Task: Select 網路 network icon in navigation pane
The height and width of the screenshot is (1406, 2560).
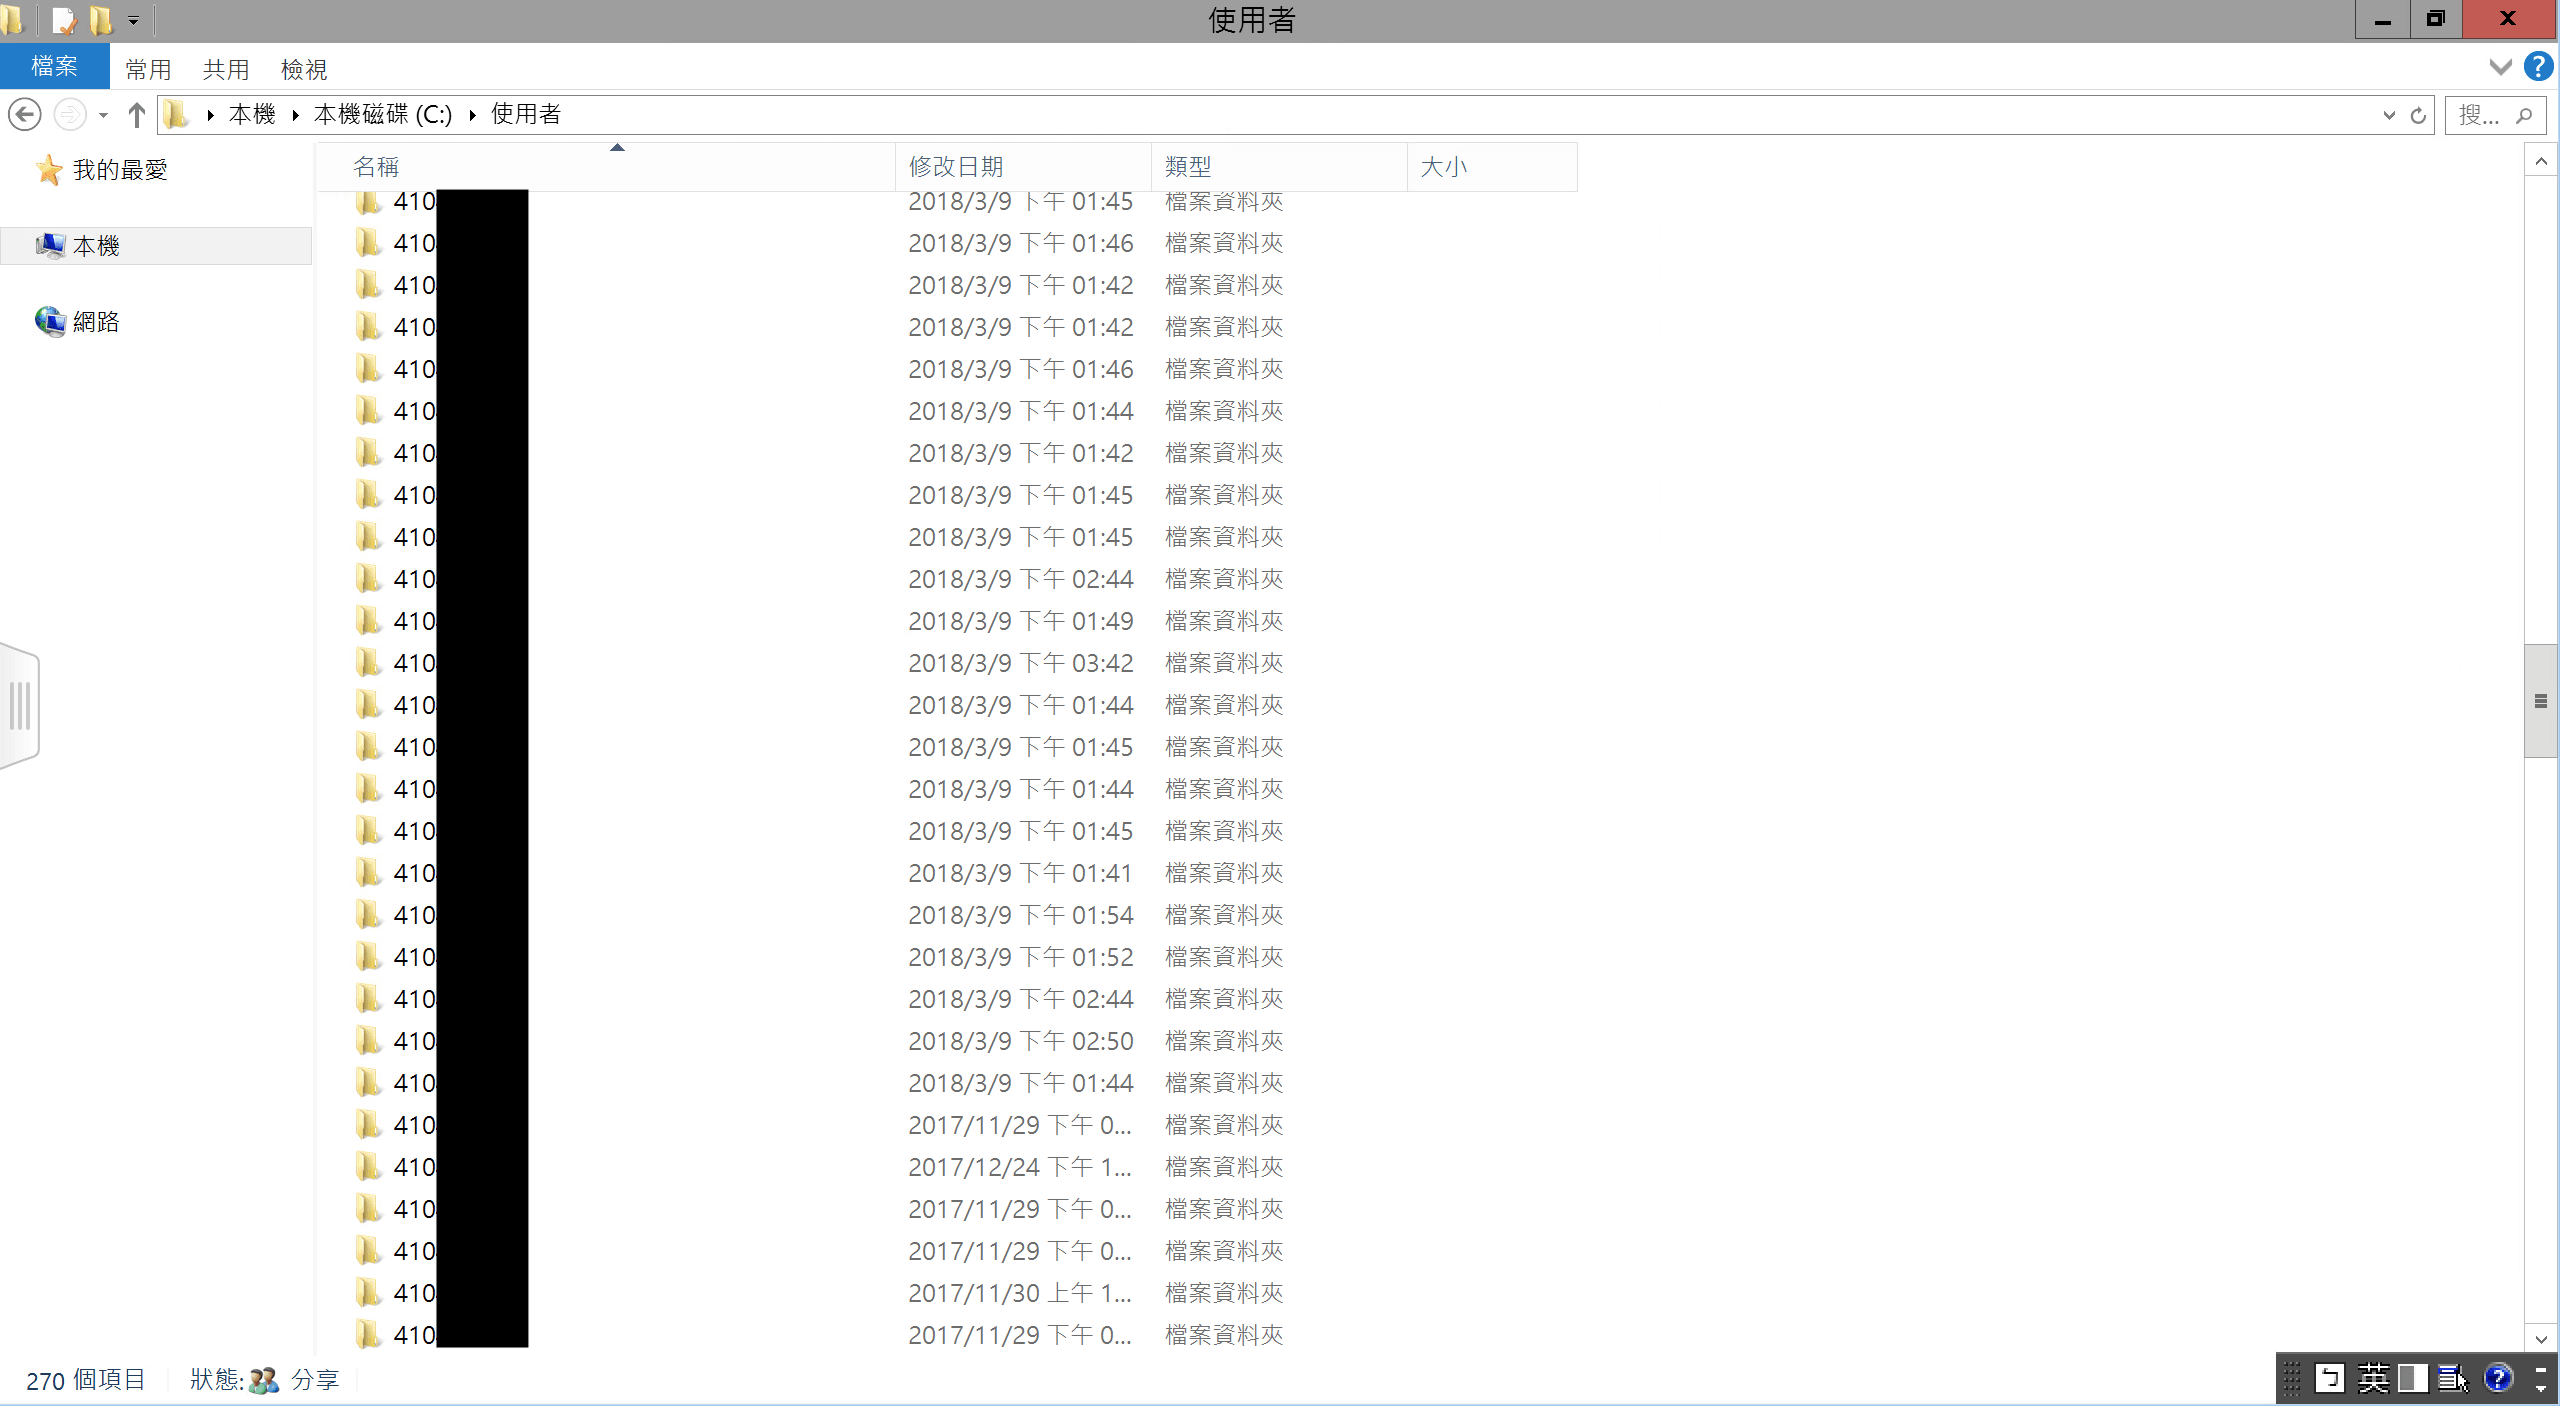Action: tap(51, 322)
